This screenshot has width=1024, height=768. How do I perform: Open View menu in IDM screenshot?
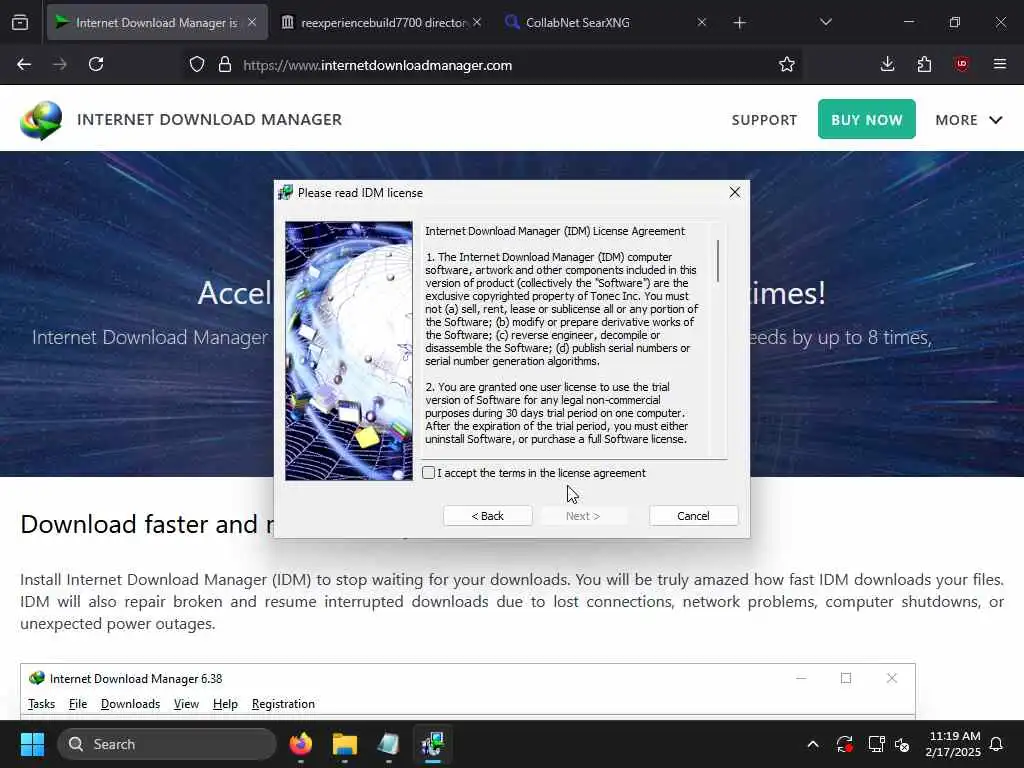[x=186, y=704]
